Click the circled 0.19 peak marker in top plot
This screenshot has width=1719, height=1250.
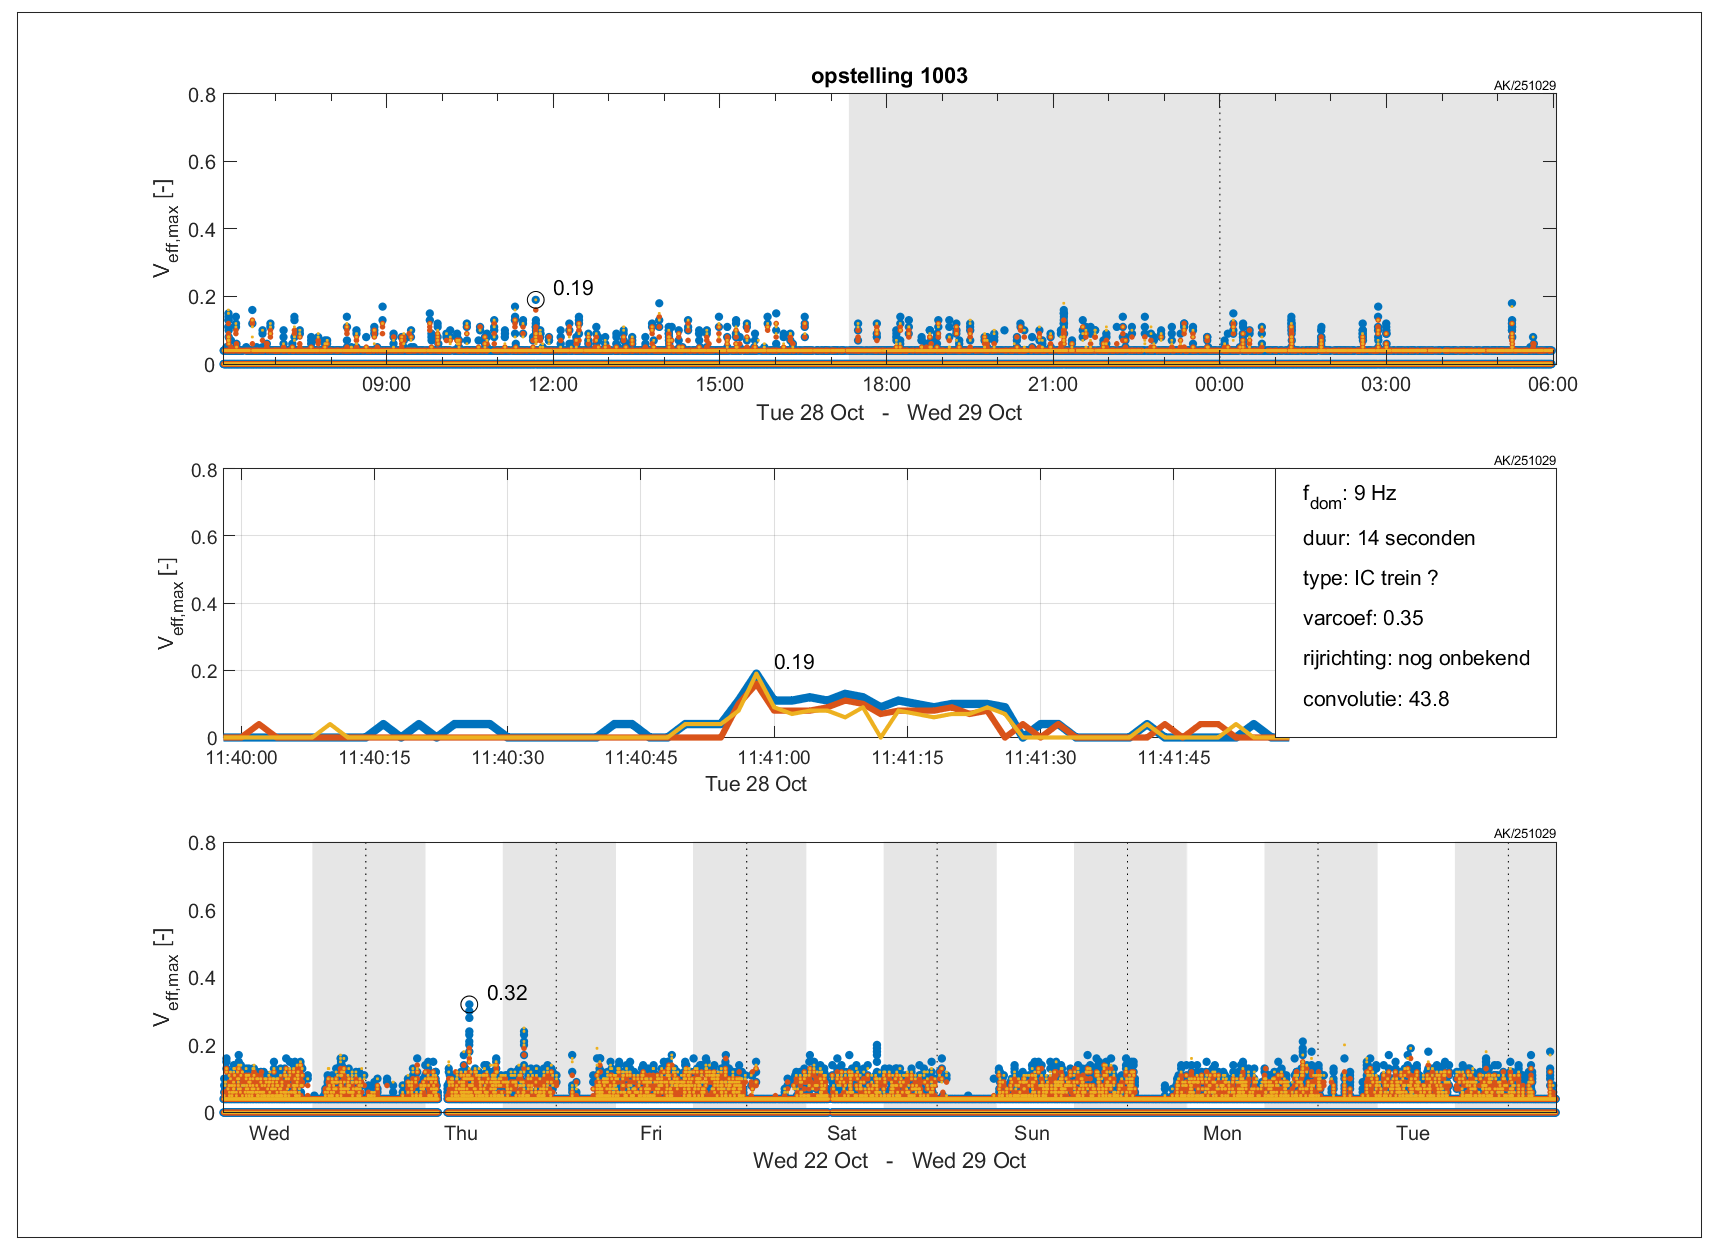point(536,300)
